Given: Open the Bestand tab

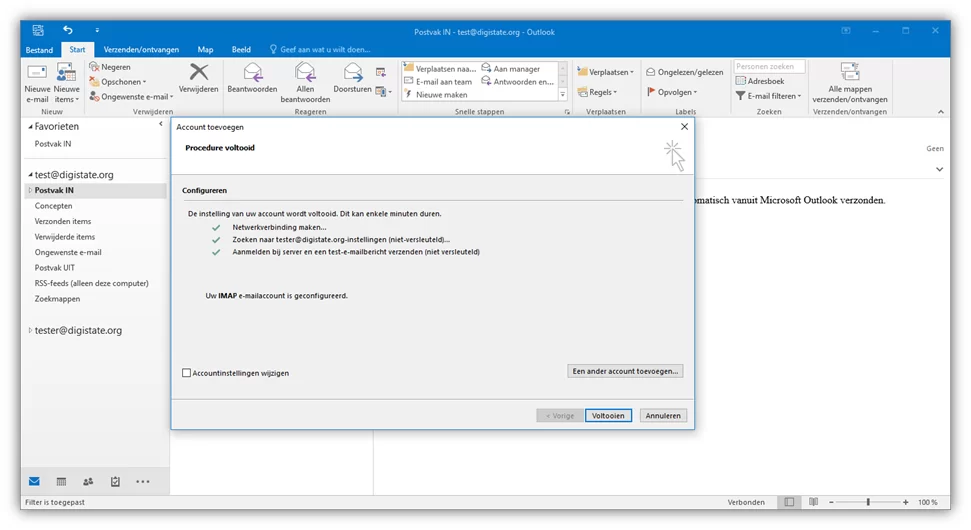Looking at the screenshot, I should coord(39,50).
